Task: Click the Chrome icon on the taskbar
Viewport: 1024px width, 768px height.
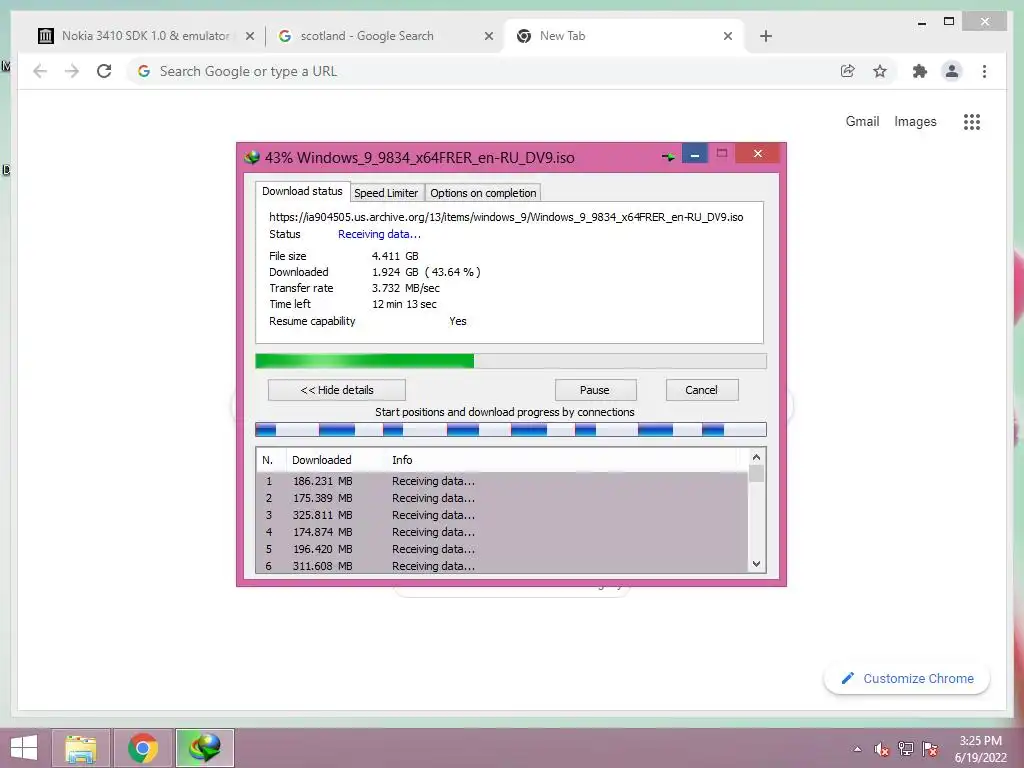Action: point(143,748)
